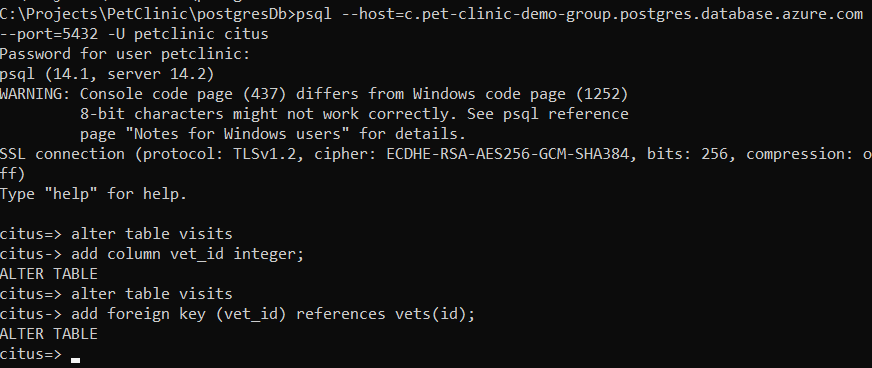Click the last 'ALTER TABLE' result line
872x368 pixels.
coord(49,334)
